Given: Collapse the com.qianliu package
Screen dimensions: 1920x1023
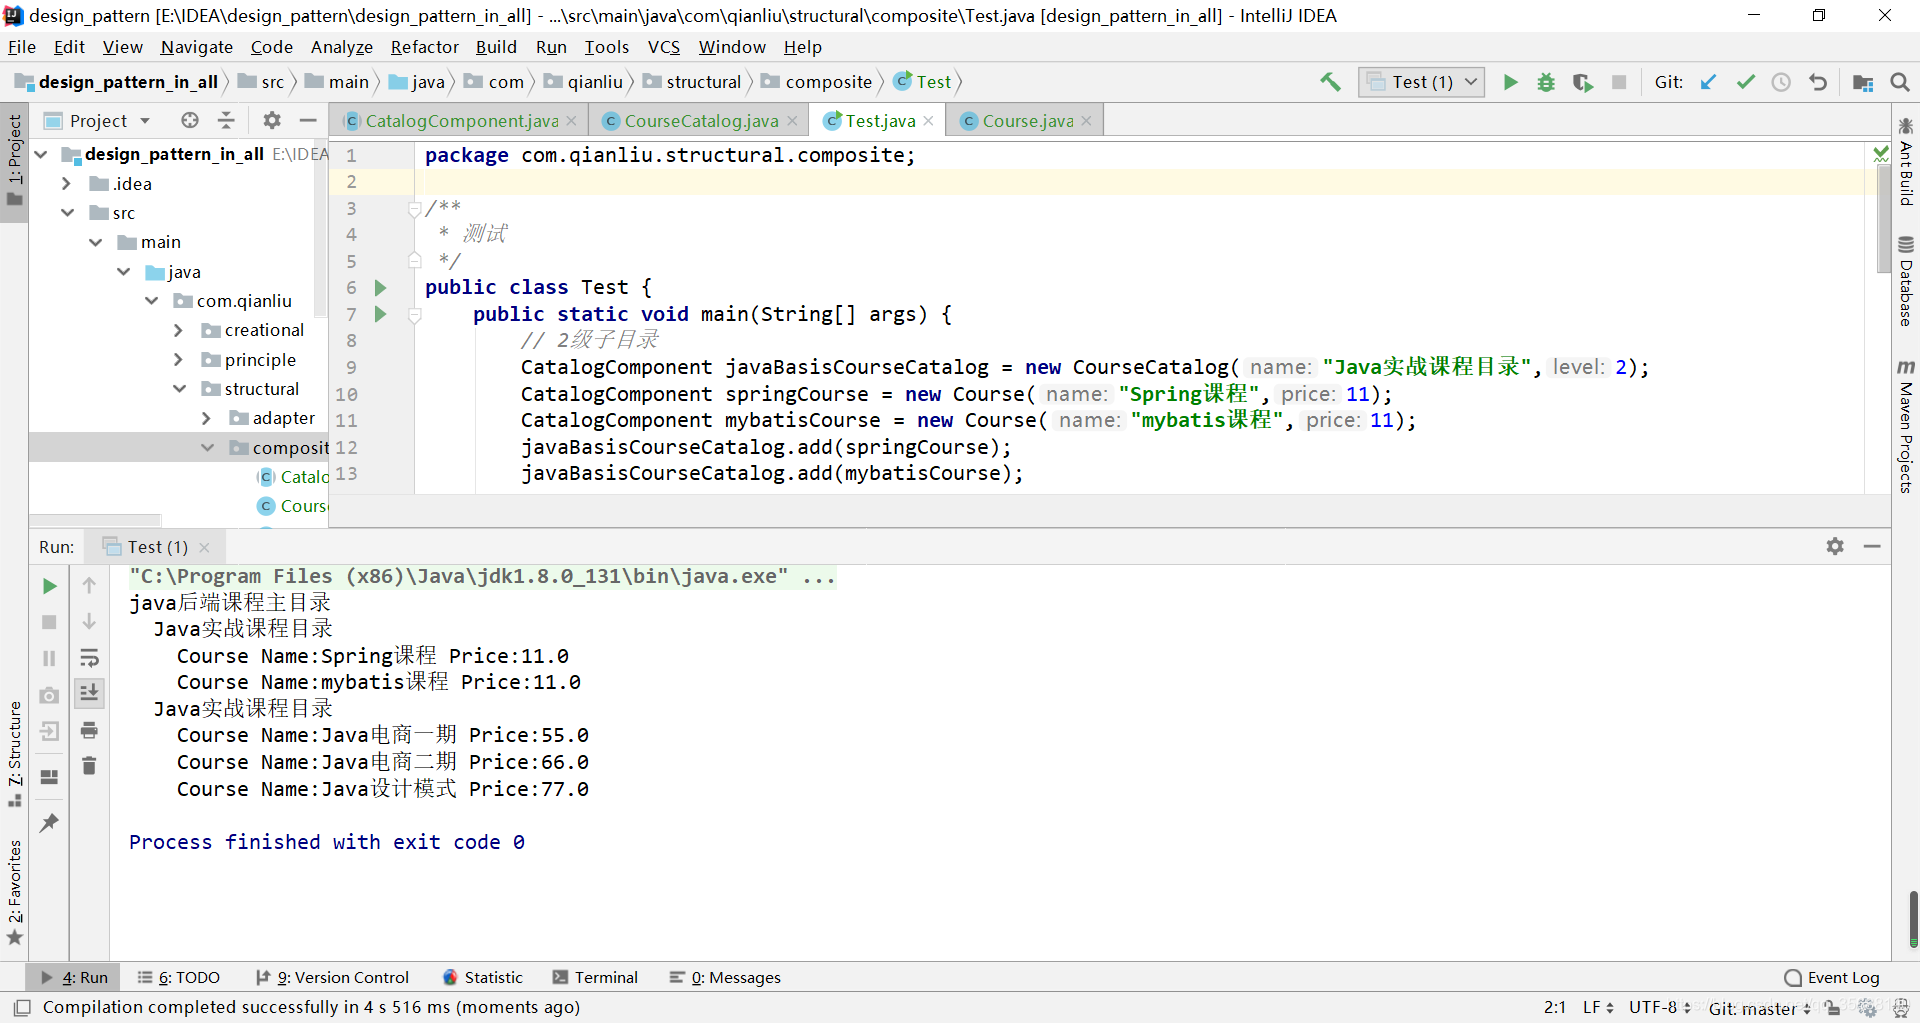Looking at the screenshot, I should [x=151, y=301].
